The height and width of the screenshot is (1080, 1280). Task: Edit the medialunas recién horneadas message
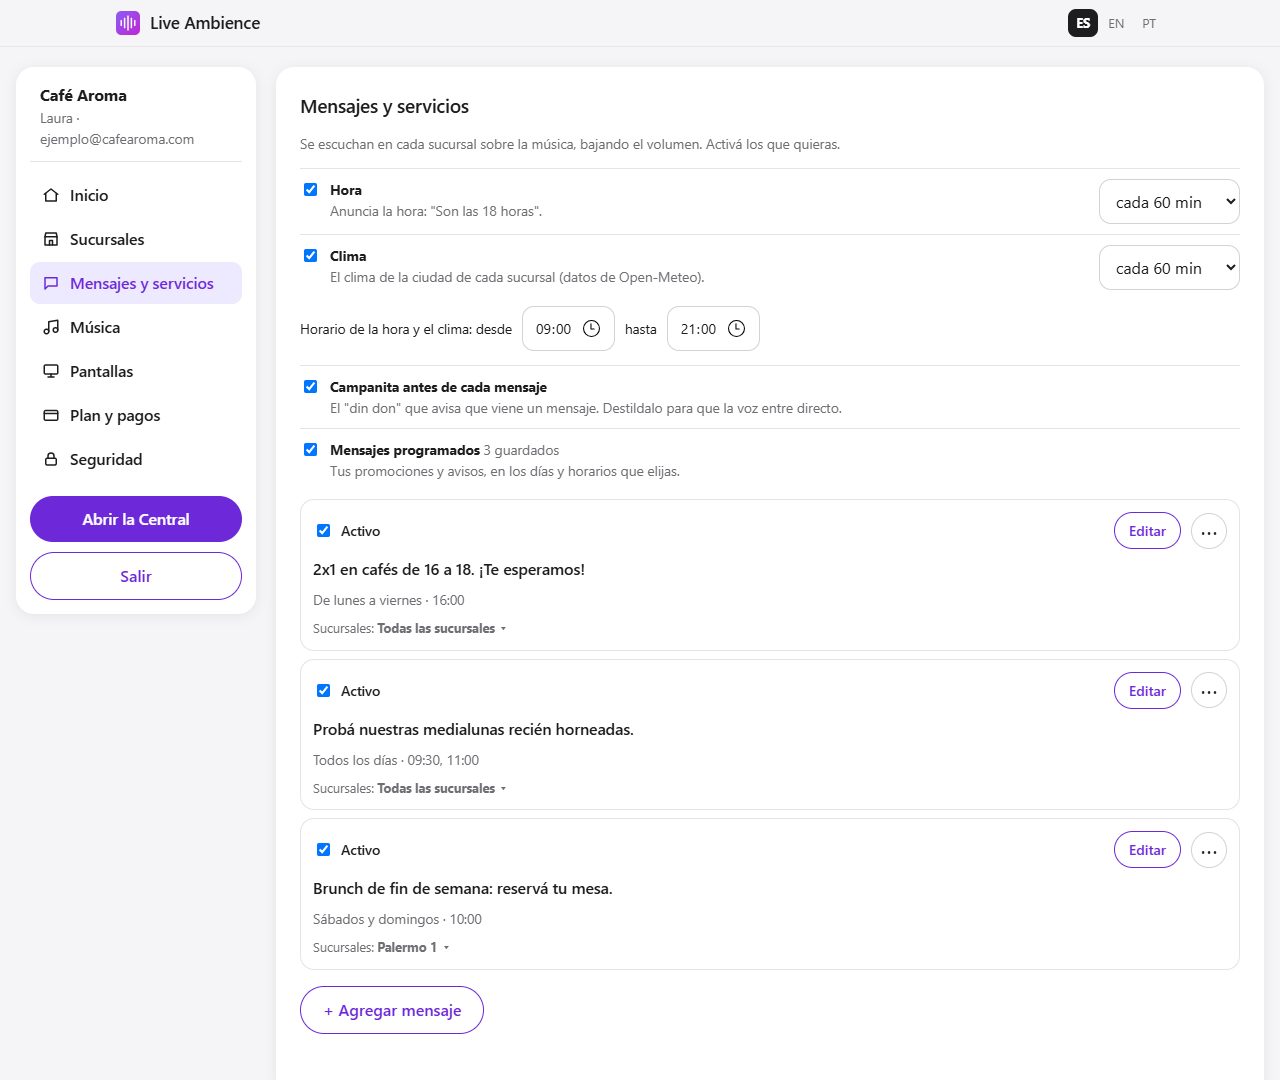point(1147,691)
